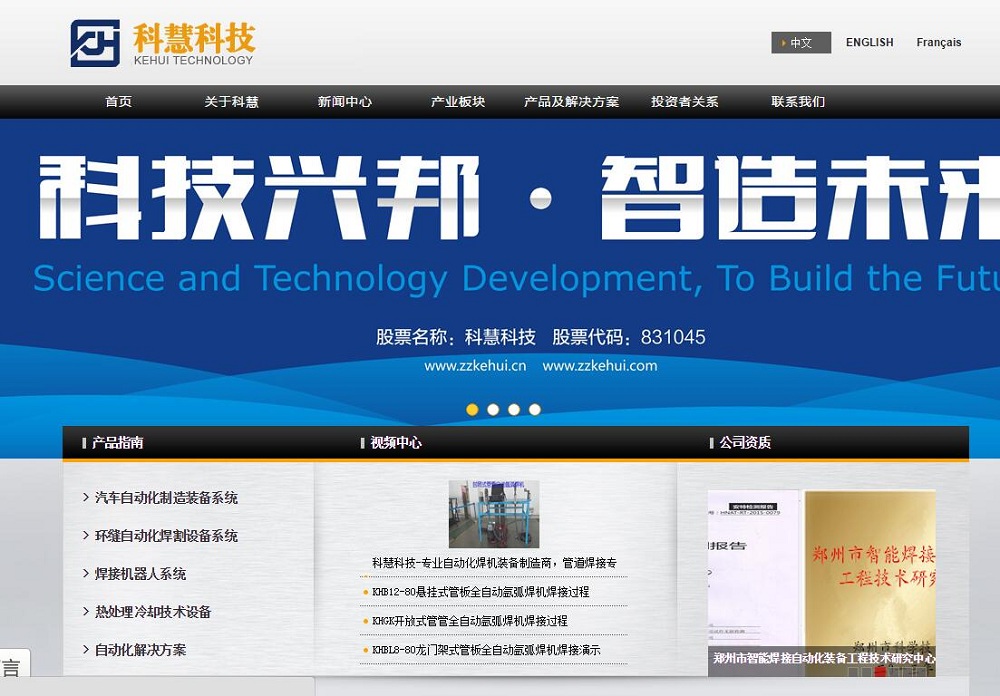The width and height of the screenshot is (1000, 696).
Task: Select the third carousel dot
Action: click(514, 410)
